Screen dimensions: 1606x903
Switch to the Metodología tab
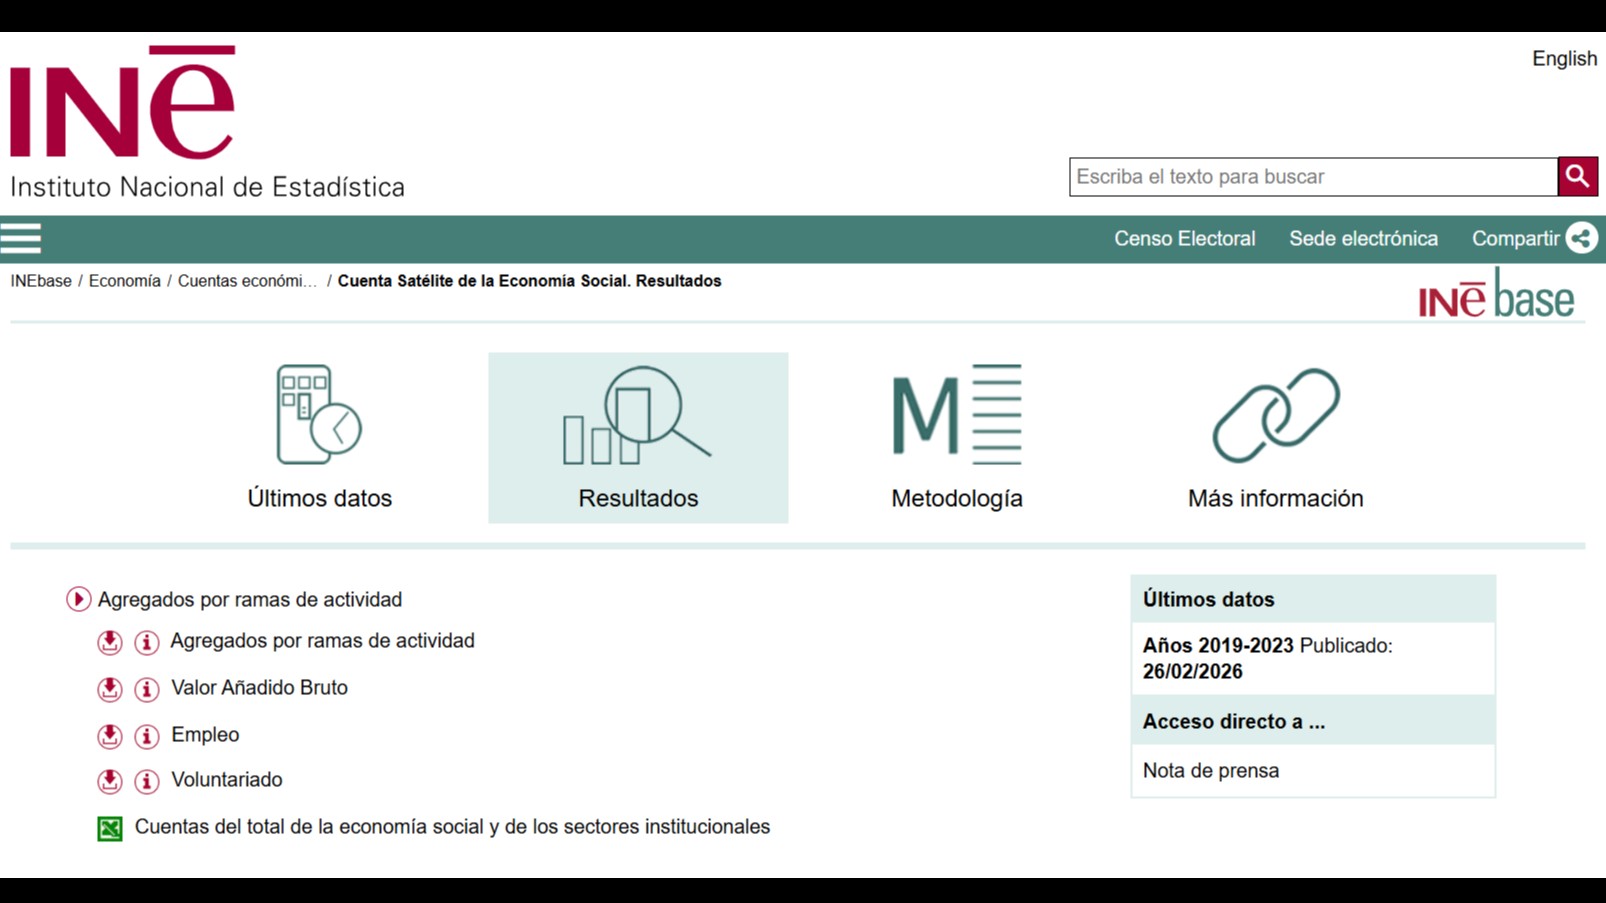956,438
